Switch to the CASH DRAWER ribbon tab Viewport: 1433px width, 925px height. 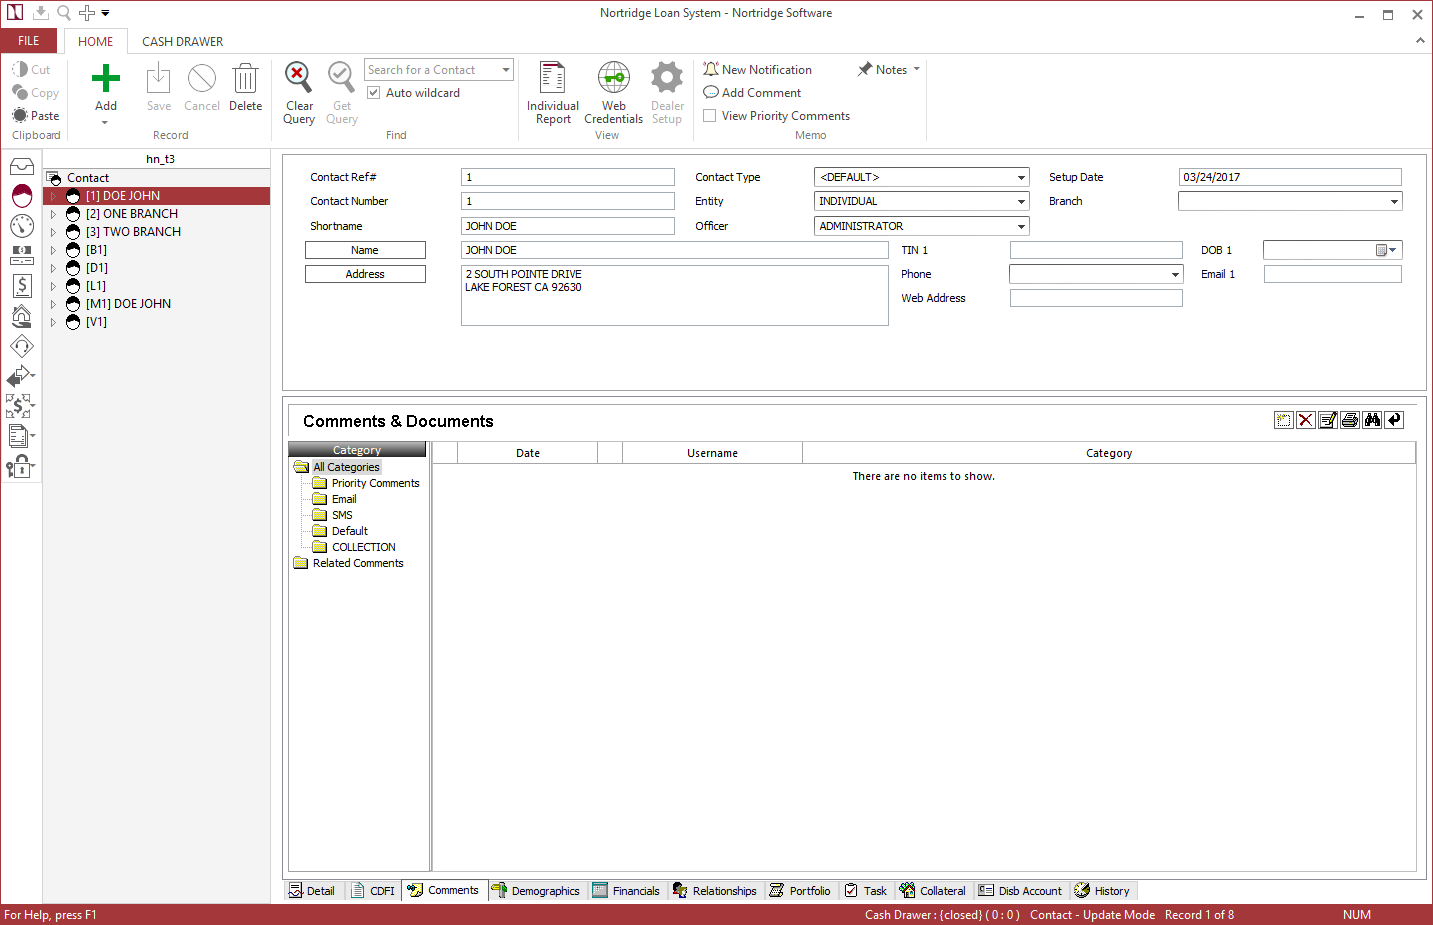click(x=182, y=41)
